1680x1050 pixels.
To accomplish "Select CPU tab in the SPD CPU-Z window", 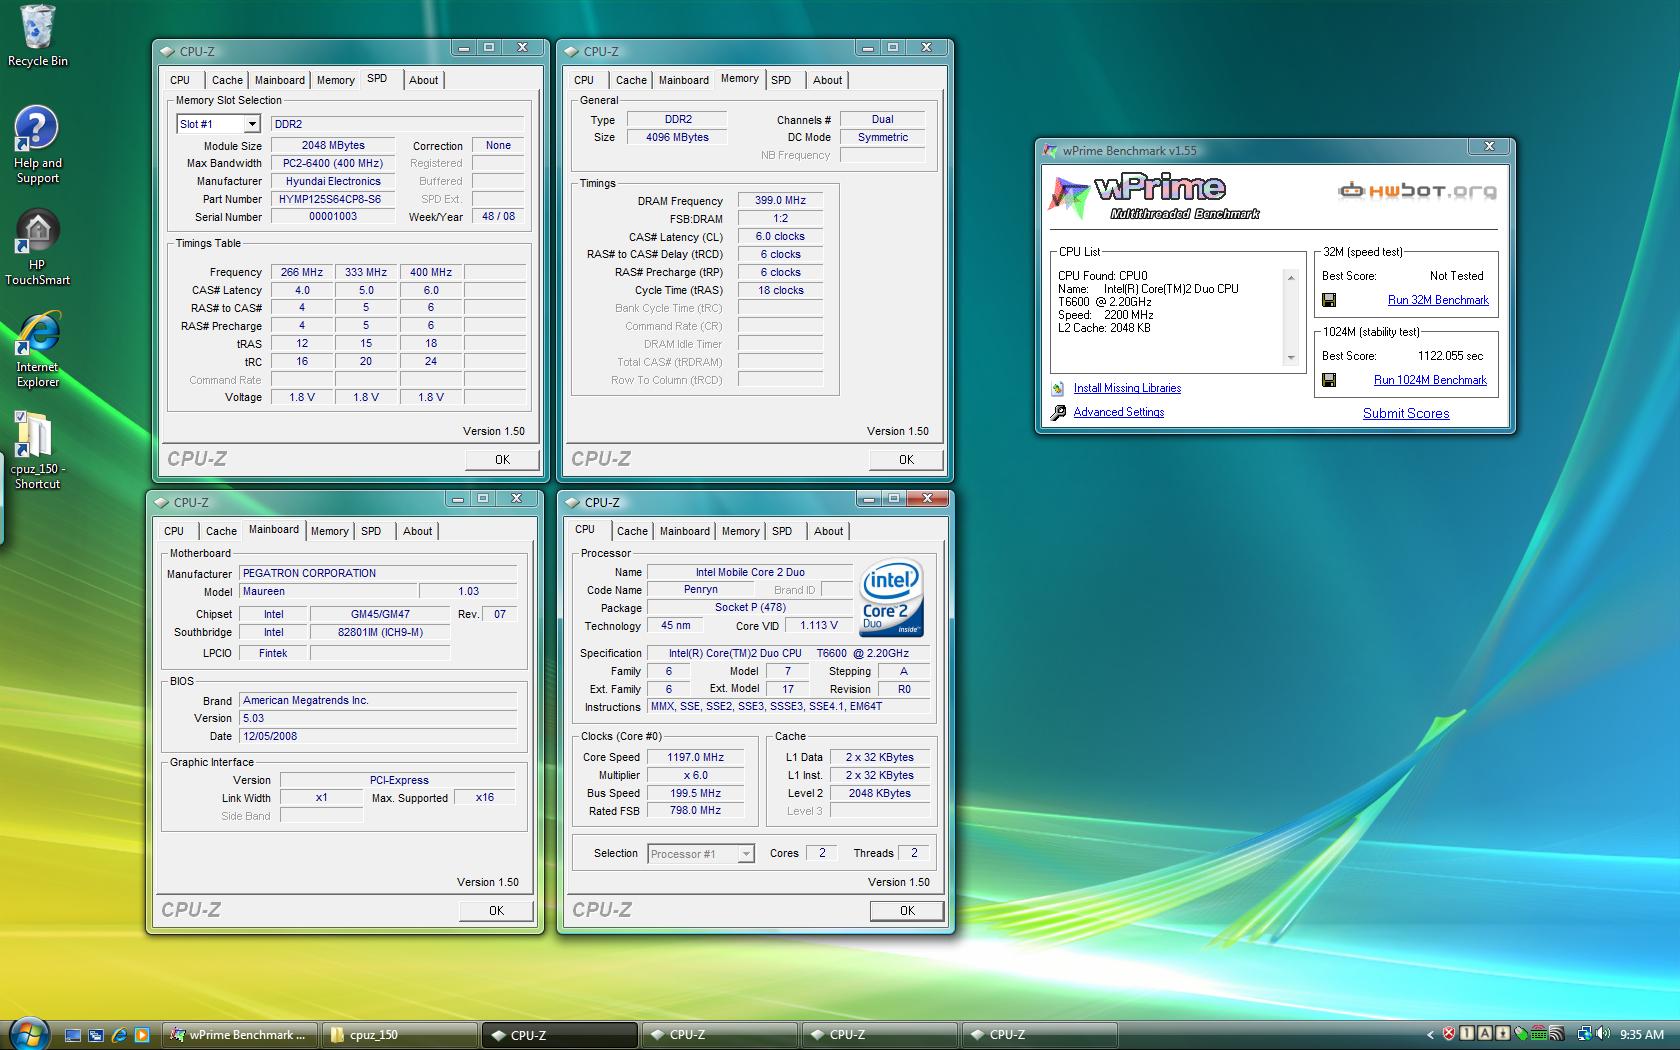I will (x=180, y=80).
